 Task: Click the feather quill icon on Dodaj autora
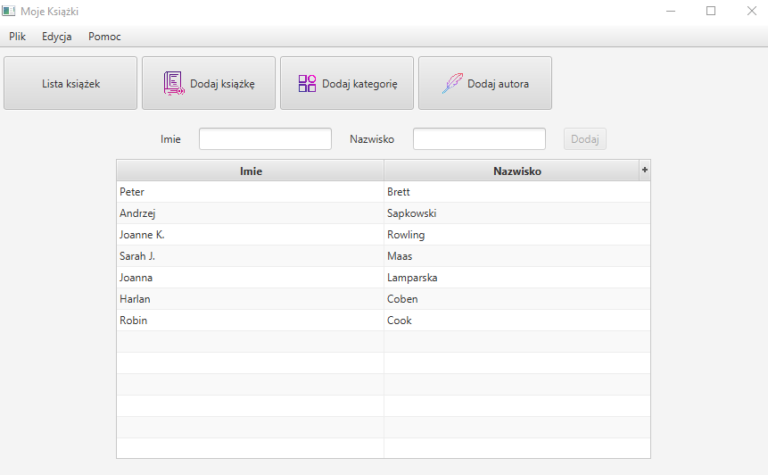point(452,84)
